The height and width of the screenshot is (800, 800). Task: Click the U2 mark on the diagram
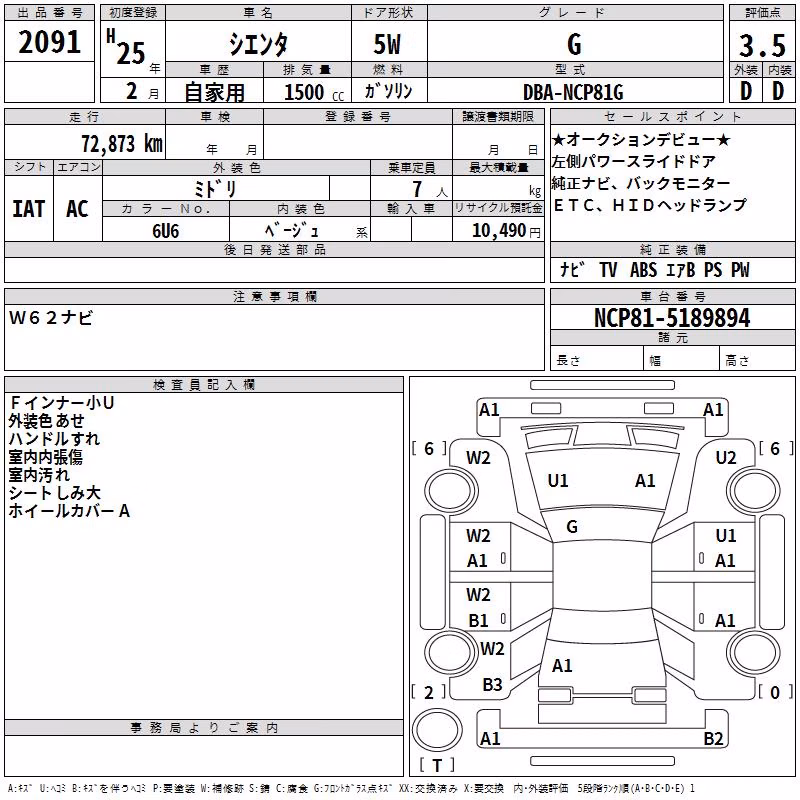(x=726, y=458)
